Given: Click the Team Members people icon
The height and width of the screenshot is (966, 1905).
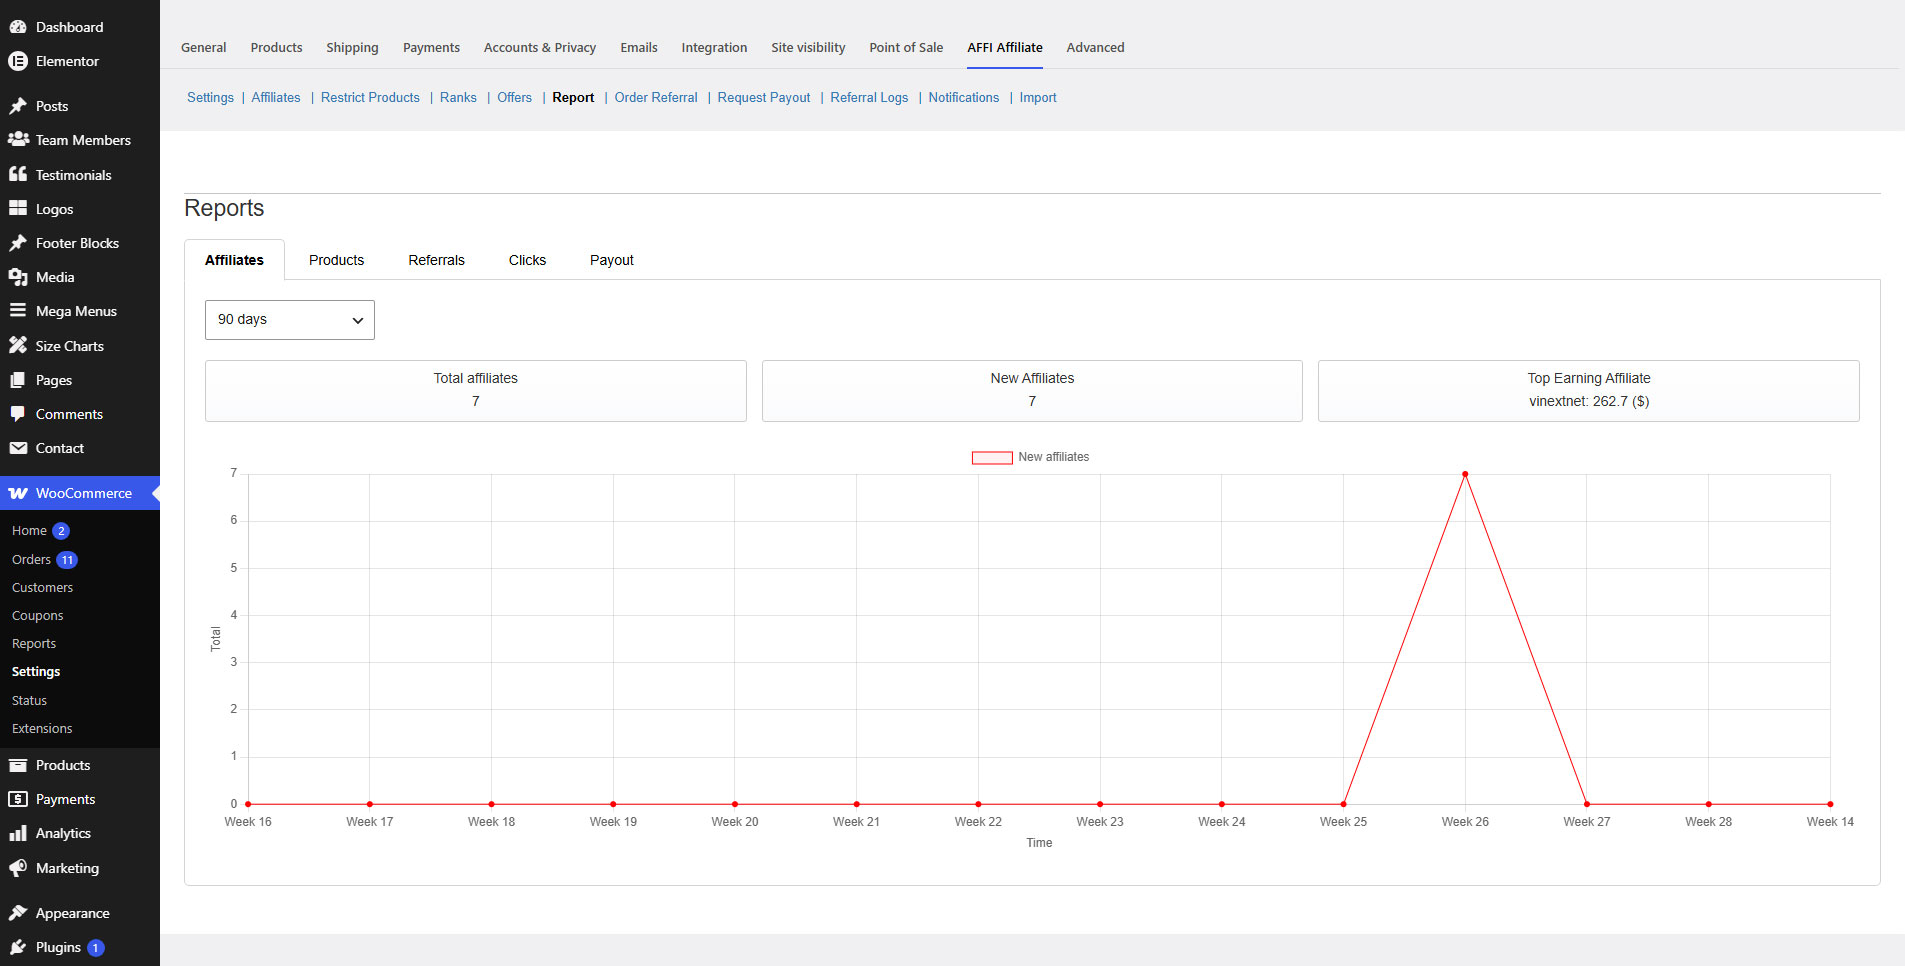Looking at the screenshot, I should (18, 140).
